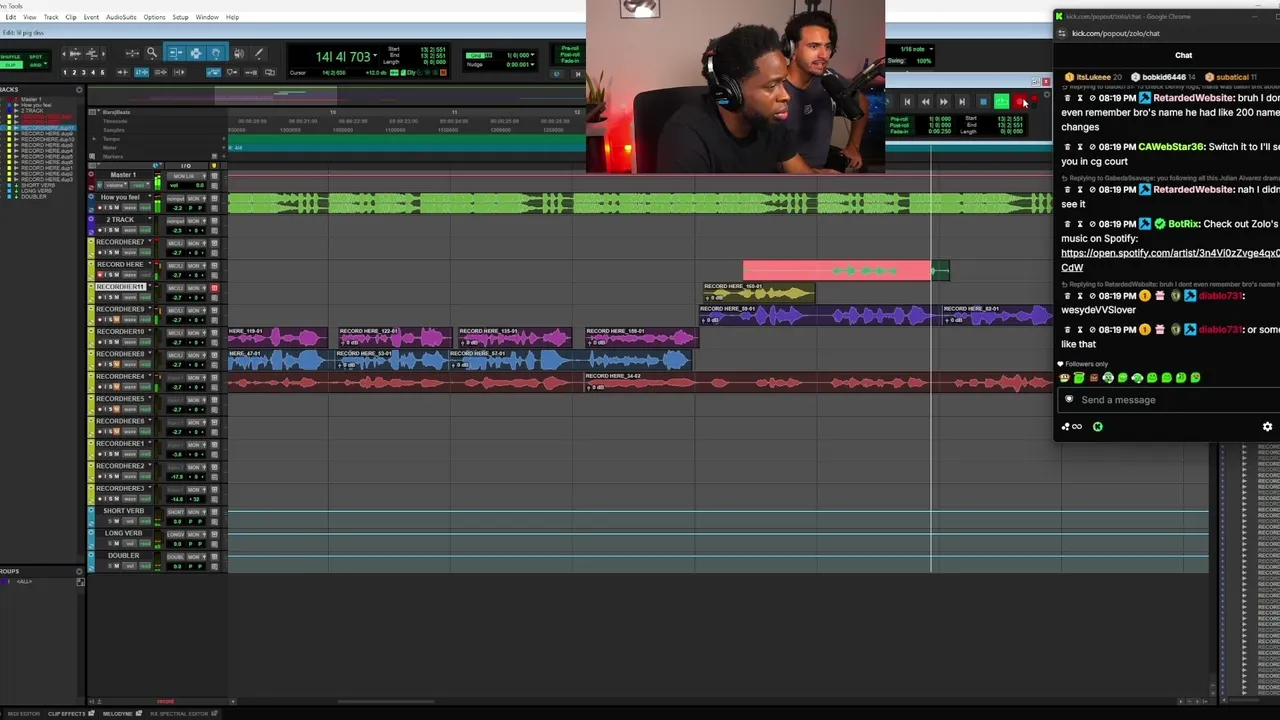
Task: Click the itsLukeee top gifter badge
Action: coord(1093,77)
